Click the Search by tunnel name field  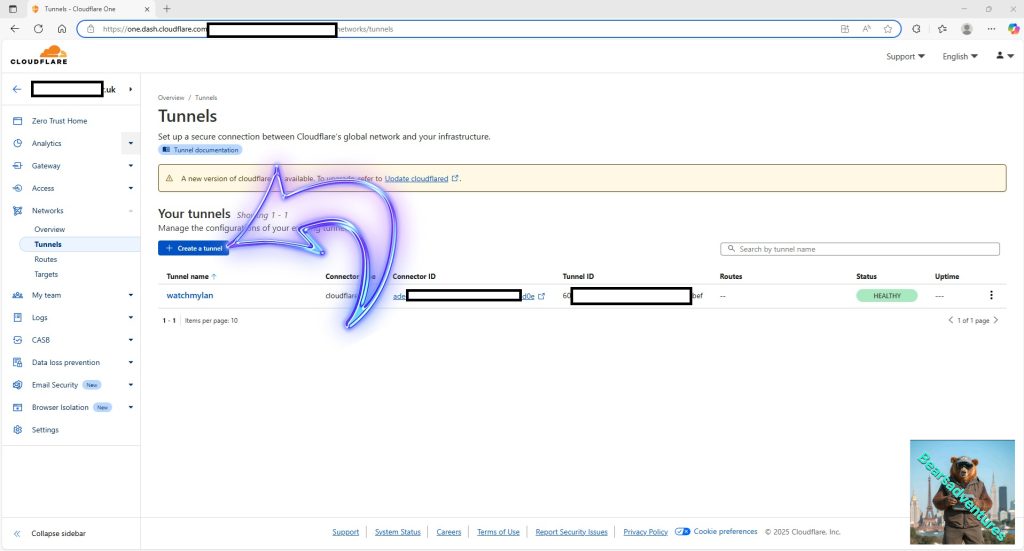click(x=860, y=249)
